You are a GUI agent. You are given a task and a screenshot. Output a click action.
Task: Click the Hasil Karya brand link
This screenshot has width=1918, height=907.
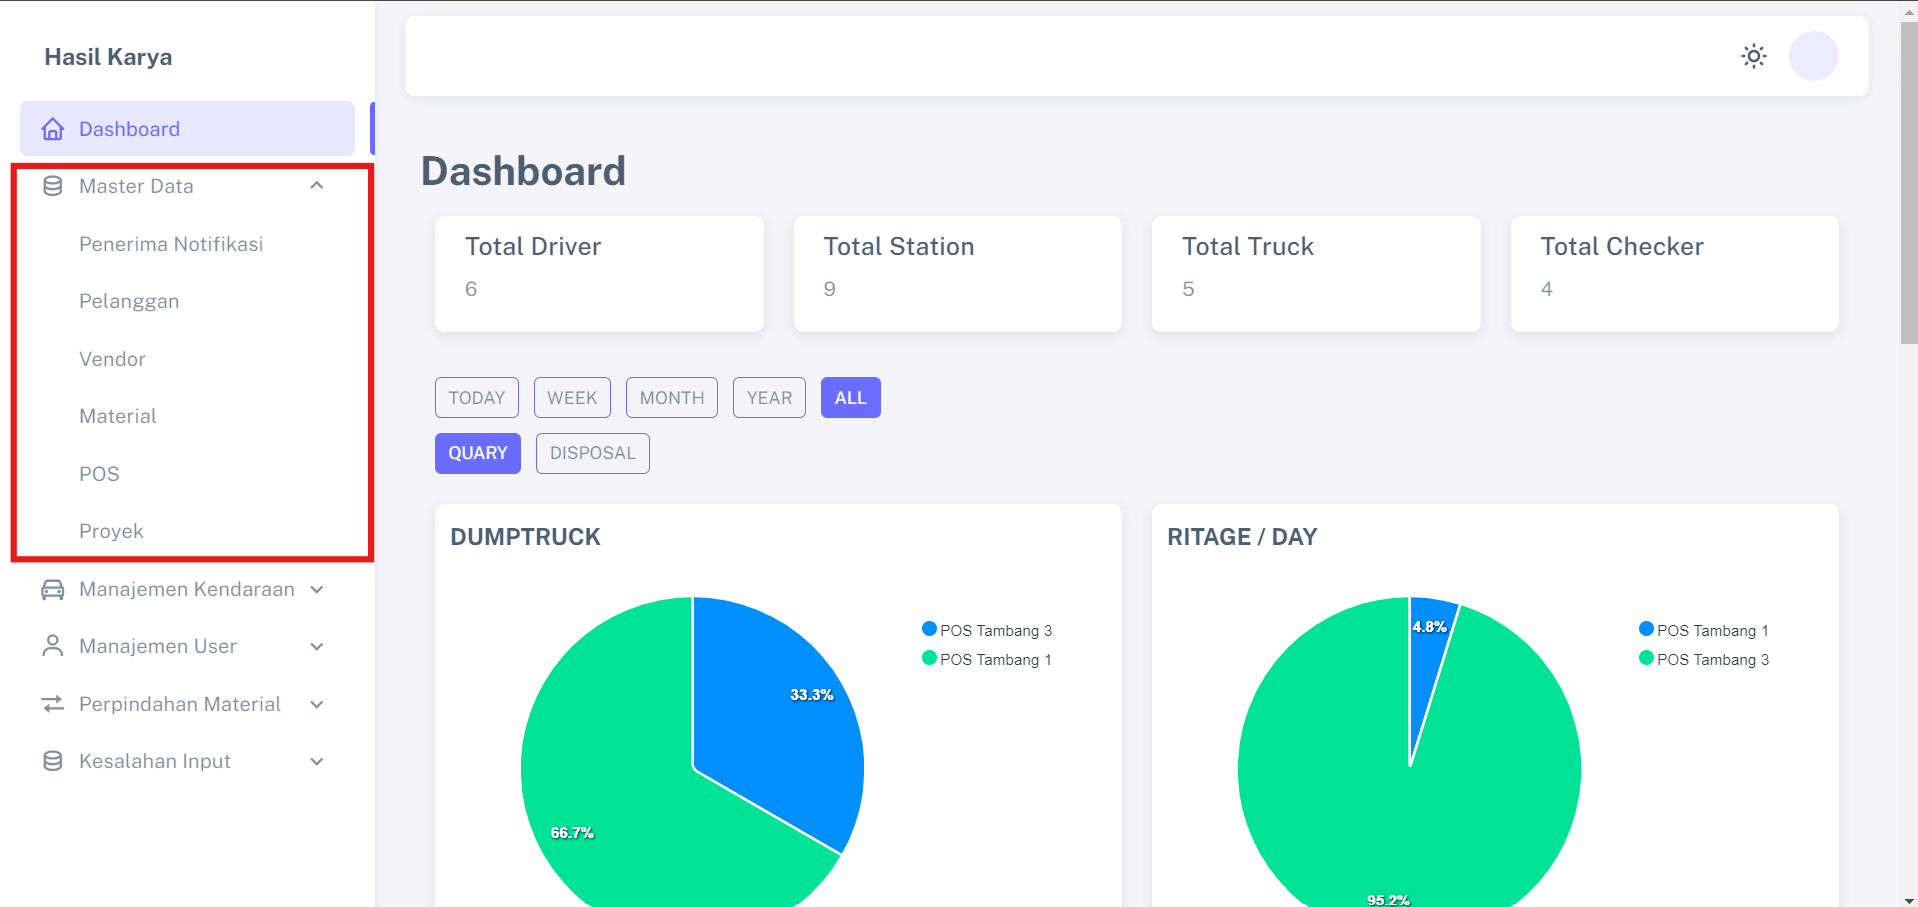pos(108,57)
